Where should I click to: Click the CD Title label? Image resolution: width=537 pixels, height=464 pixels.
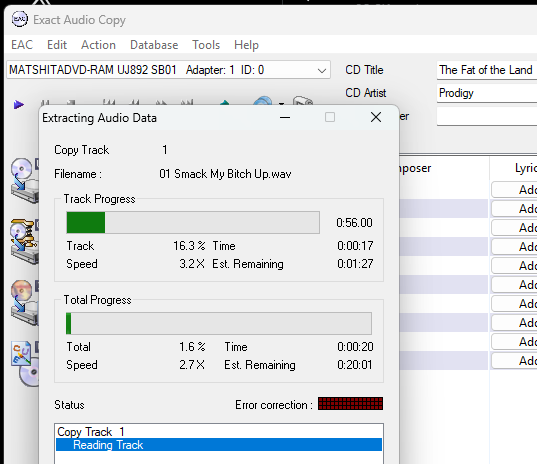point(364,70)
